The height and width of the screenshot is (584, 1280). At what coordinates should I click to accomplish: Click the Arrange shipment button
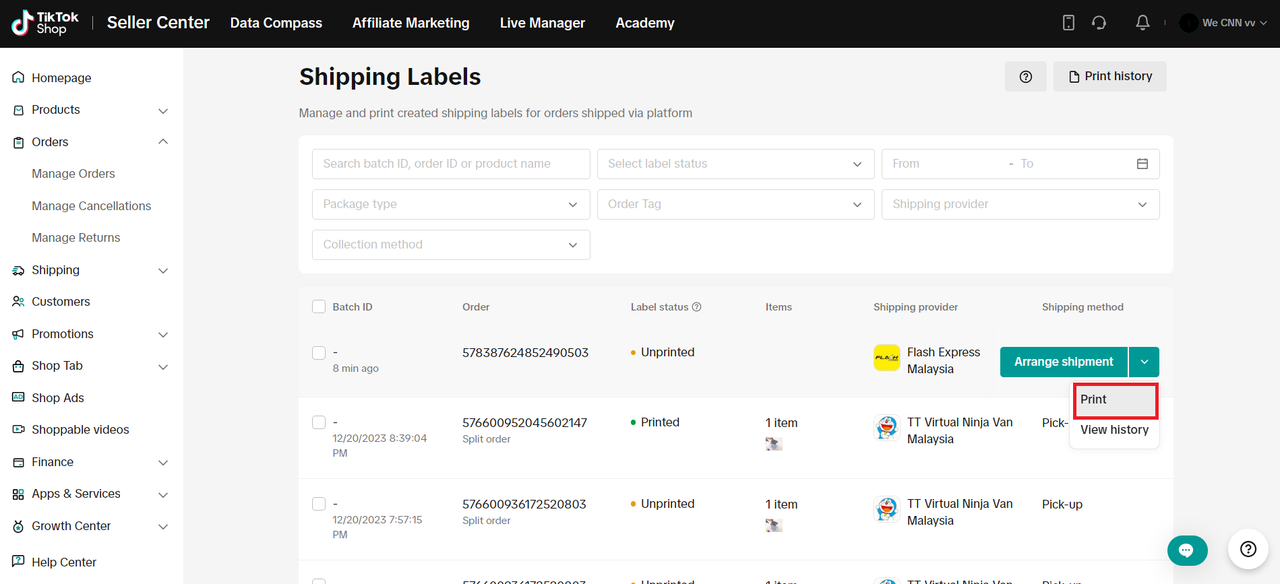(1063, 362)
